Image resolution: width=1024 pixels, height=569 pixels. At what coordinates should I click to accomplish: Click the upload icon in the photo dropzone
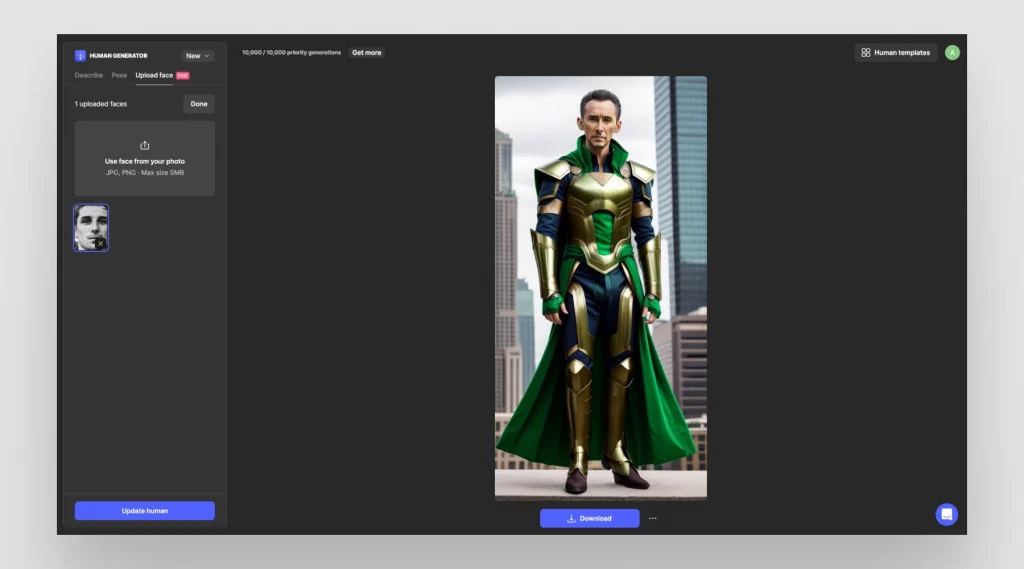tap(144, 145)
